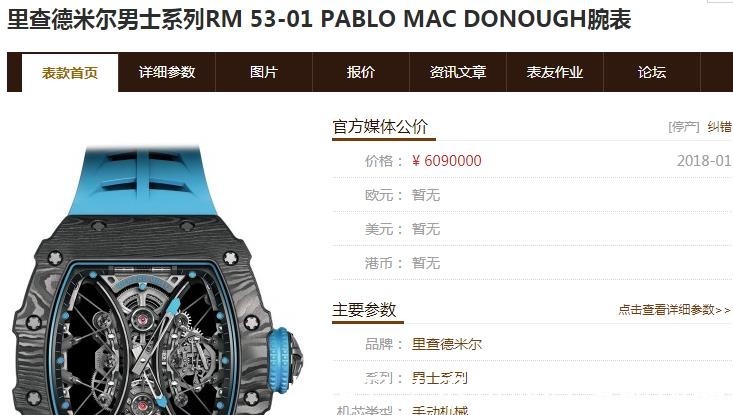This screenshot has height=415, width=733.
Task: Open the 论坛 tab
Action: (x=652, y=72)
